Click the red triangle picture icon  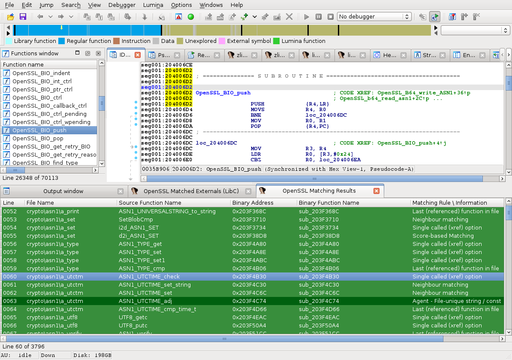(178, 17)
